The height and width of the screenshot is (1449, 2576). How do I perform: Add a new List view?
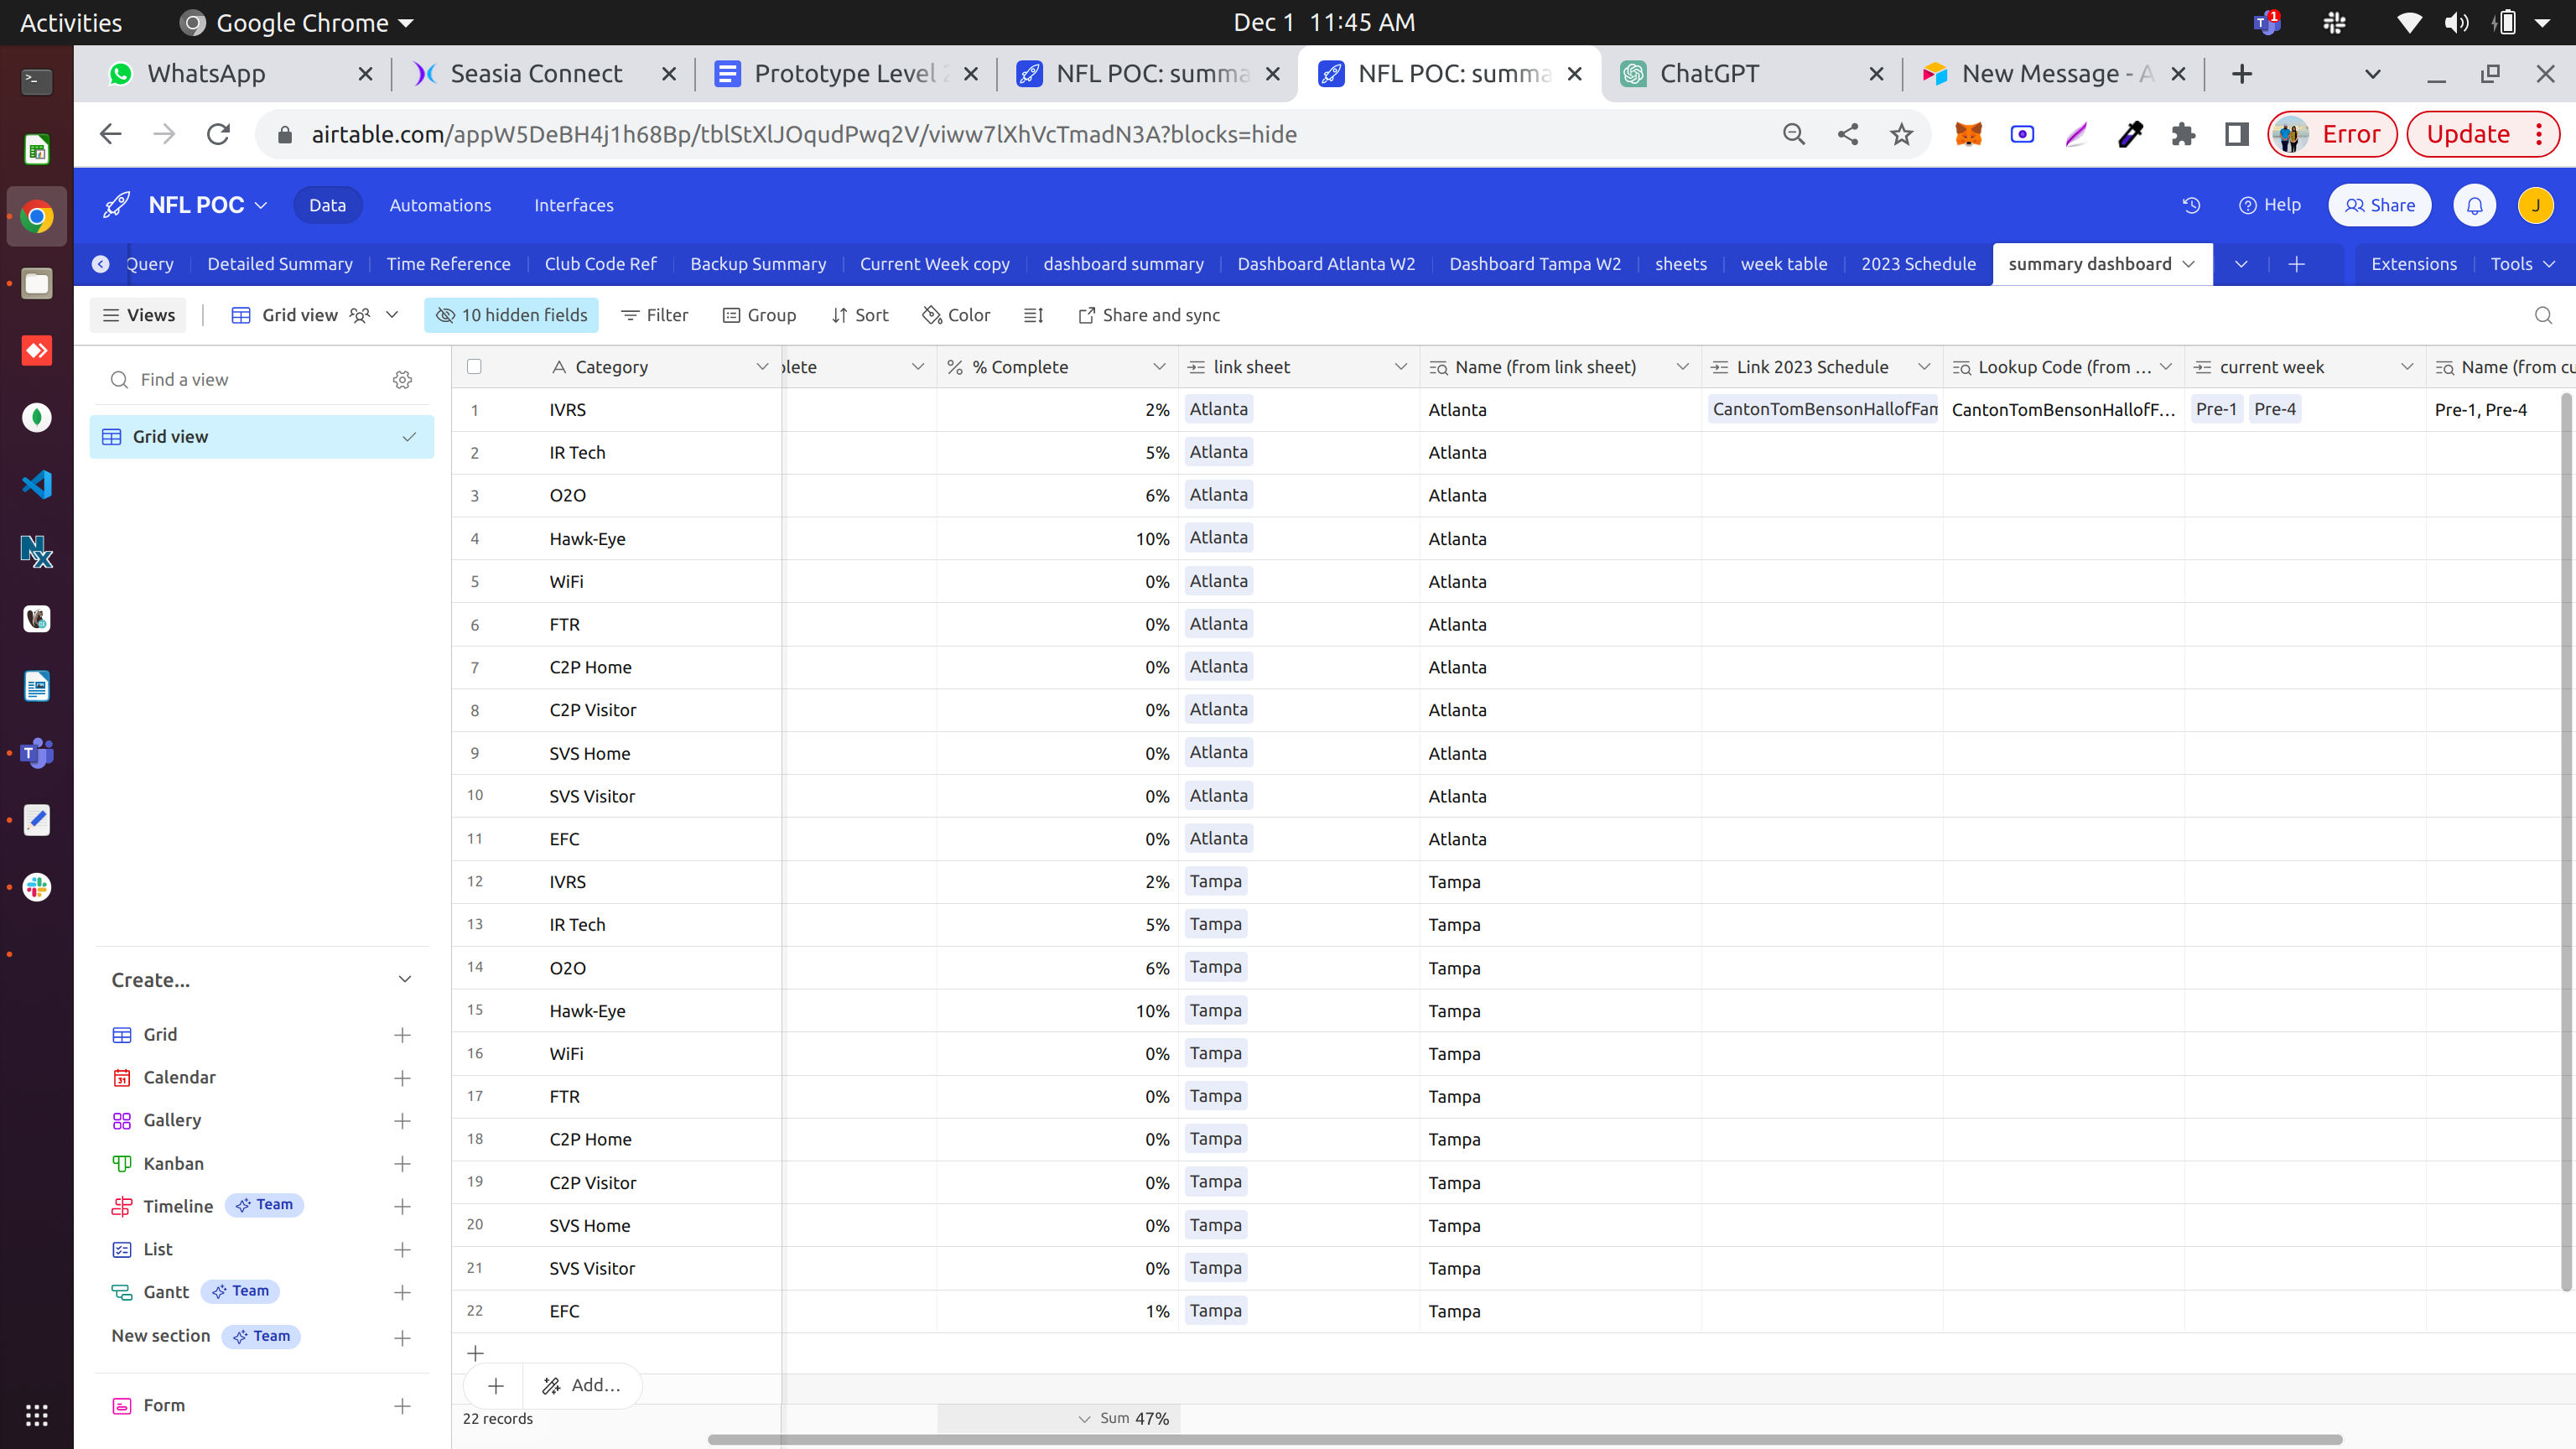tap(402, 1250)
